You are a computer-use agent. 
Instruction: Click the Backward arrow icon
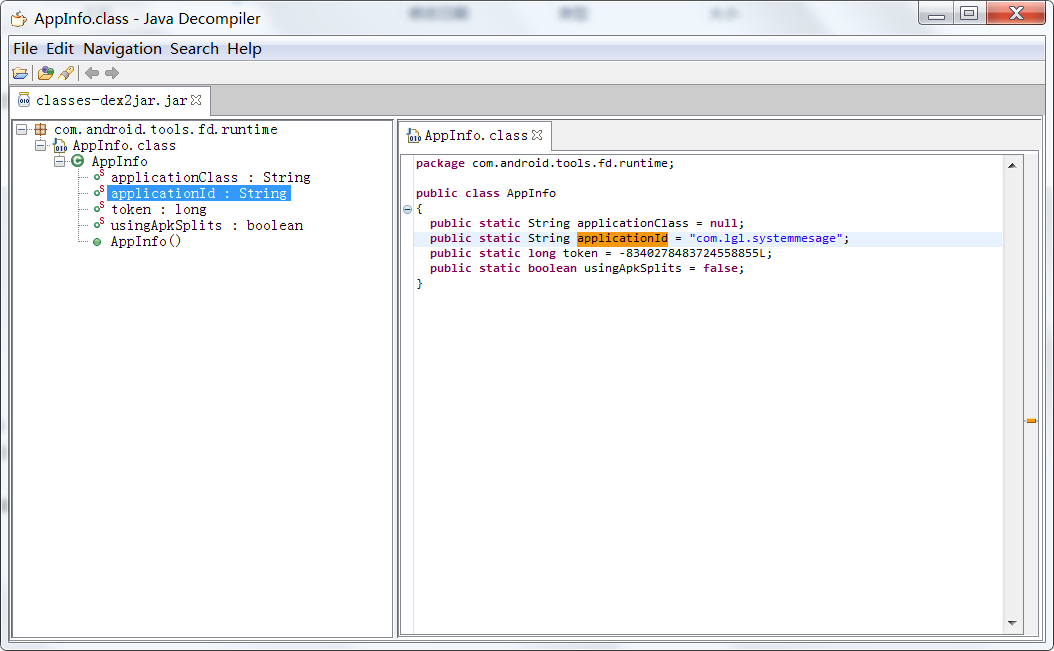[x=92, y=73]
